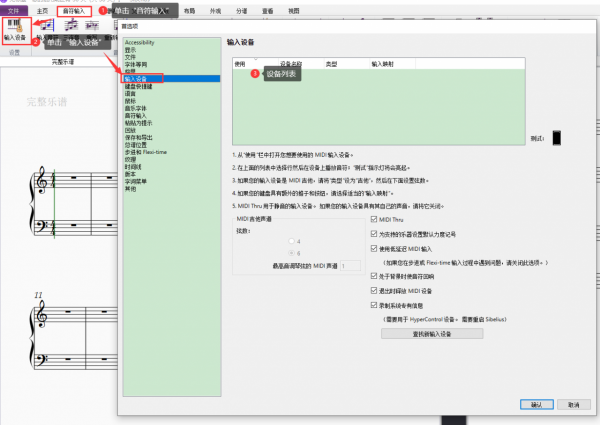The width and height of the screenshot is (600, 425).
Task: Switch to the 视图 view tab
Action: [x=293, y=11]
